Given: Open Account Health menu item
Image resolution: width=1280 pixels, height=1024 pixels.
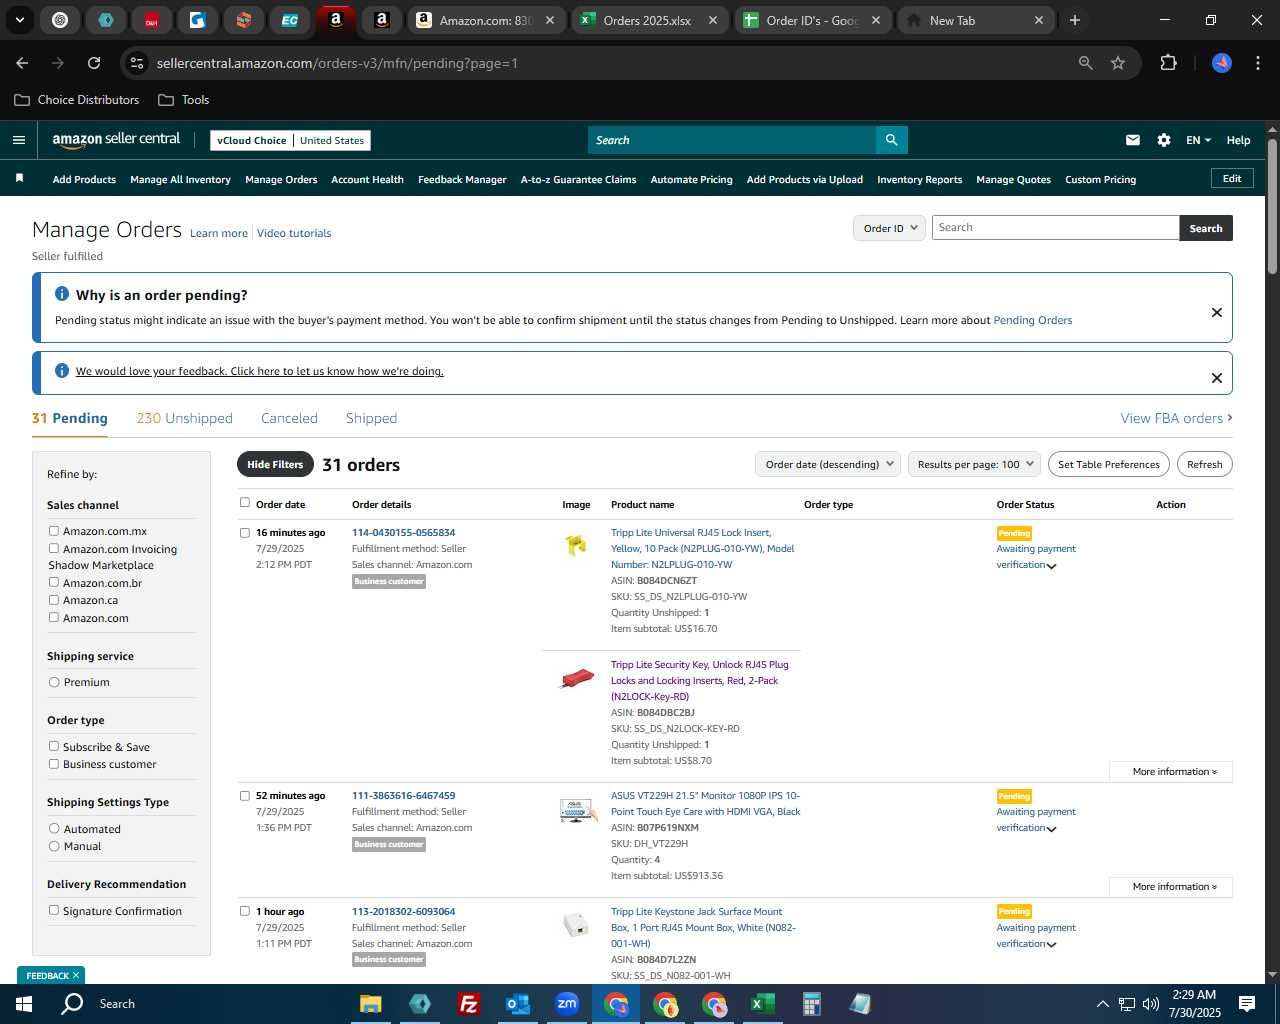Looking at the screenshot, I should (367, 180).
